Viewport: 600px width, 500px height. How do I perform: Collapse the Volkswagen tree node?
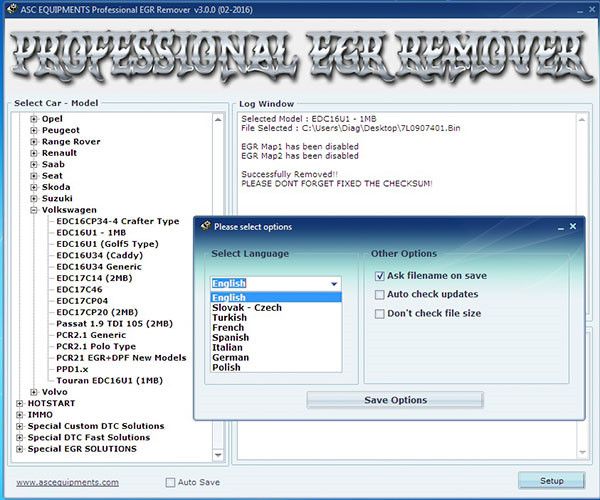(34, 210)
